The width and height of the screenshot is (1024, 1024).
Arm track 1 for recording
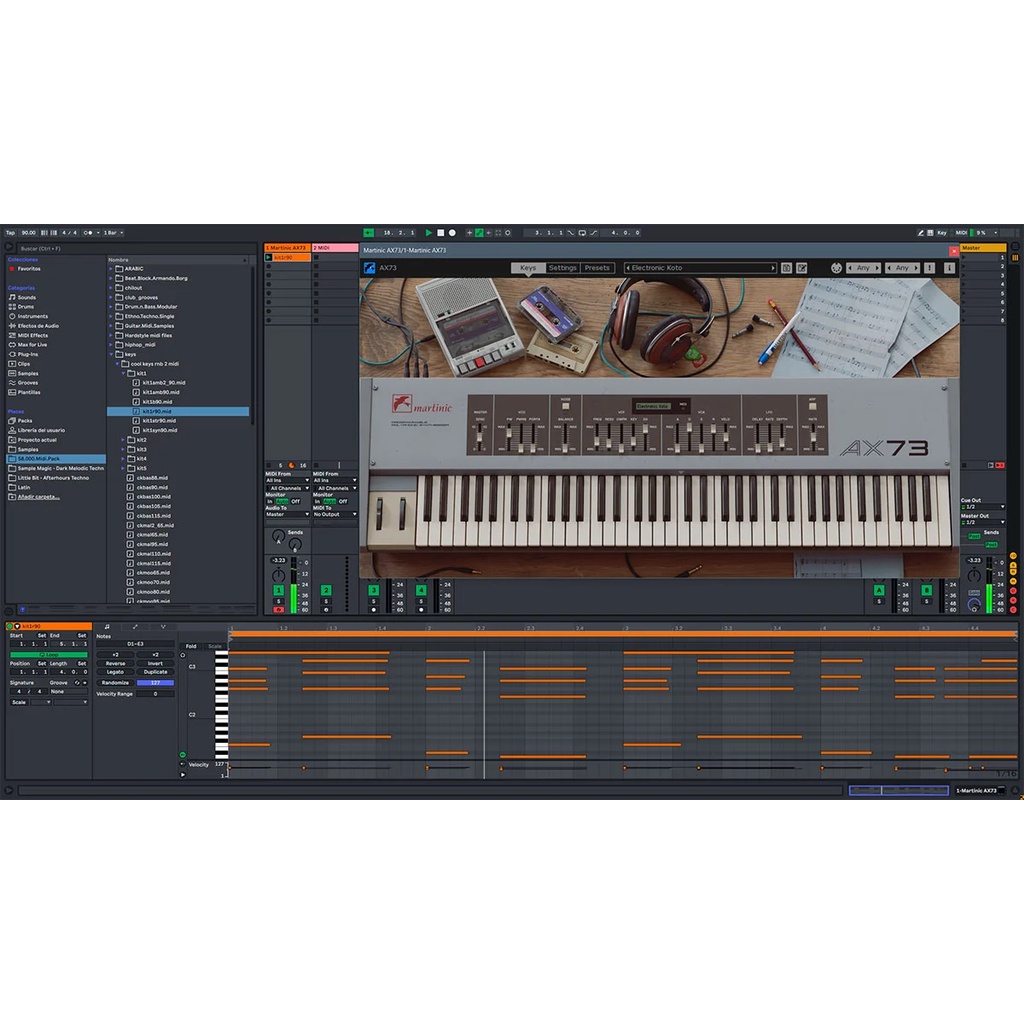279,610
